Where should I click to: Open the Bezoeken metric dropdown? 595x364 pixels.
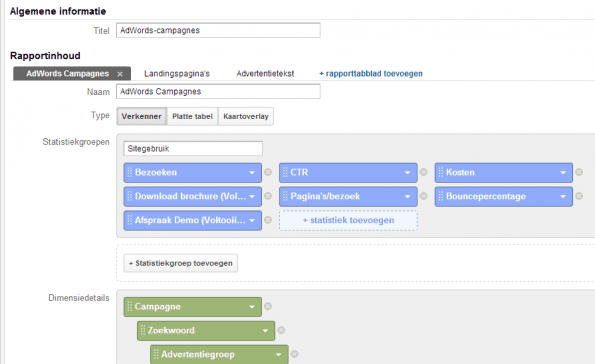pyautogui.click(x=252, y=173)
